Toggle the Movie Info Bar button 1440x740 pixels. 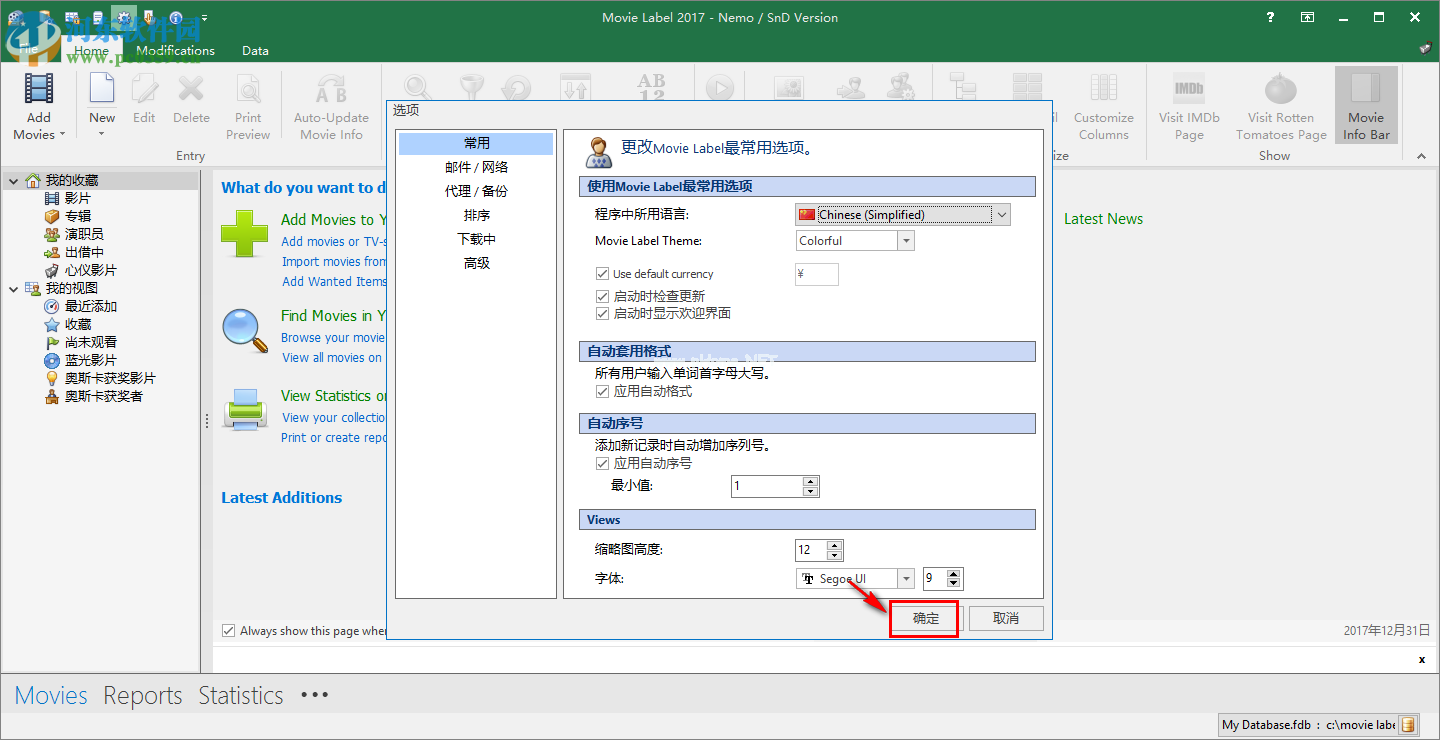click(1366, 105)
